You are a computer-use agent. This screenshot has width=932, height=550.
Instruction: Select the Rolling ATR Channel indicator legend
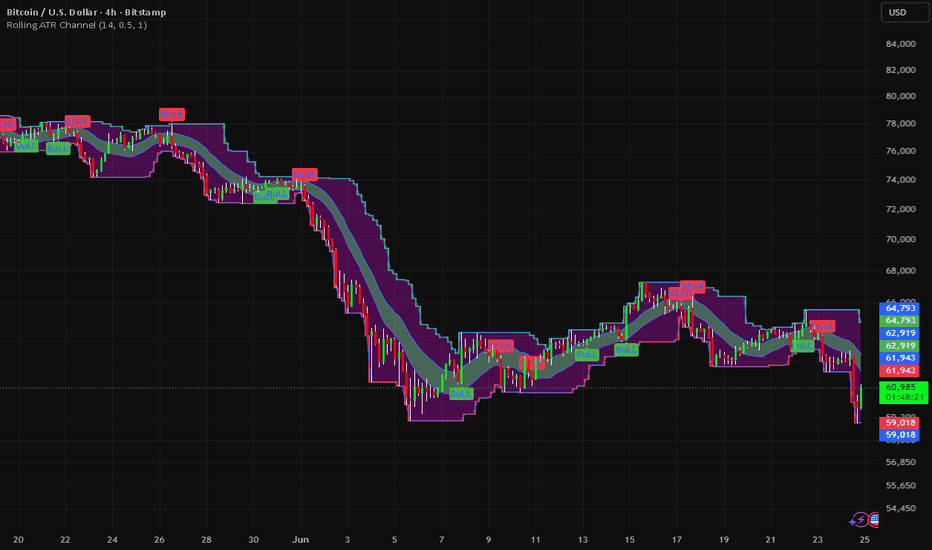[x=77, y=25]
